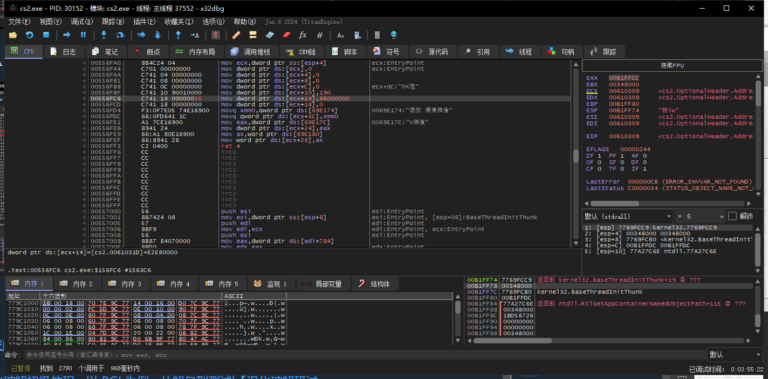Stop debugging with the blue square icon
The width and height of the screenshot is (768, 379).
coord(46,35)
